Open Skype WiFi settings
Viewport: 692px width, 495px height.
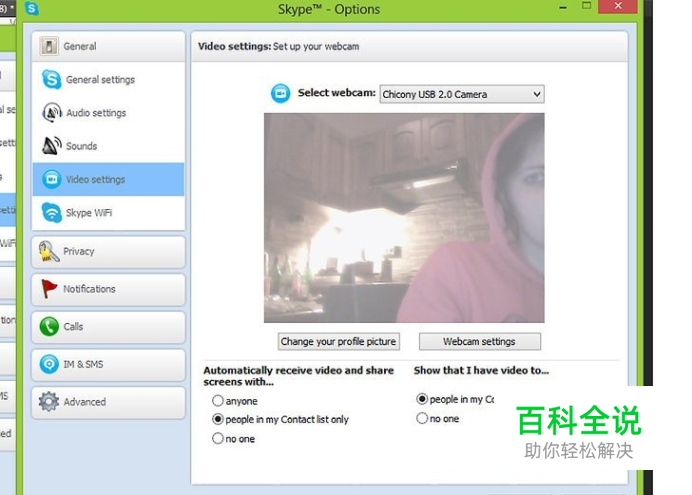[x=109, y=213]
